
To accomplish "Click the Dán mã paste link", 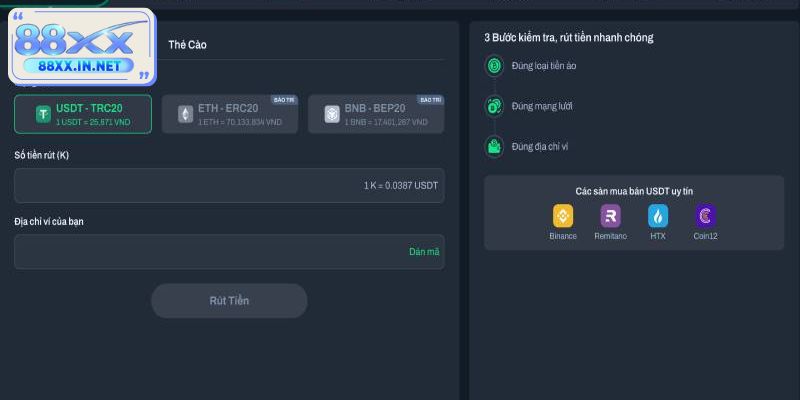I will point(424,252).
